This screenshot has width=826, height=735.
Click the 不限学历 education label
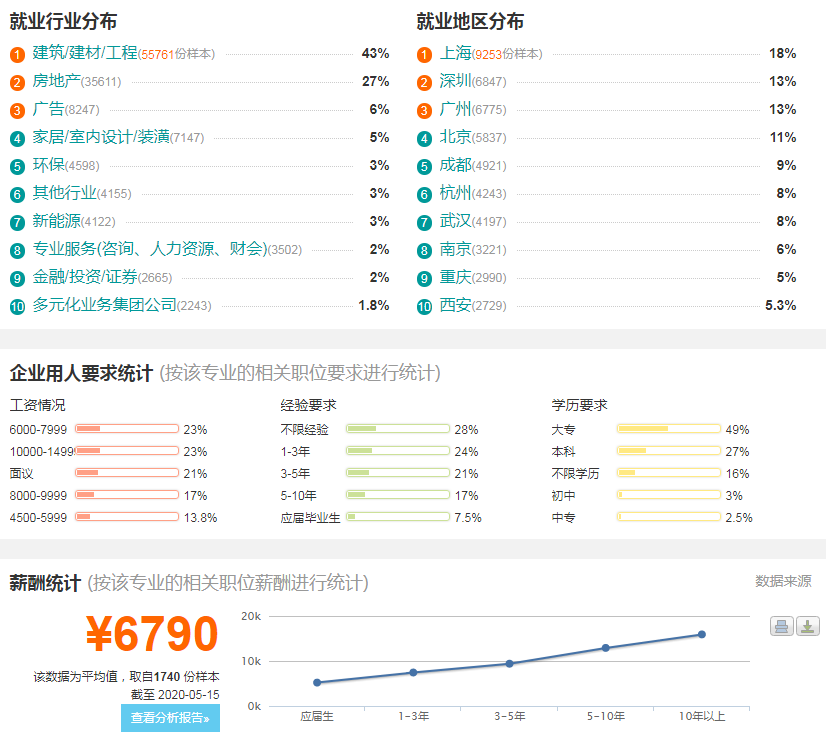575,474
